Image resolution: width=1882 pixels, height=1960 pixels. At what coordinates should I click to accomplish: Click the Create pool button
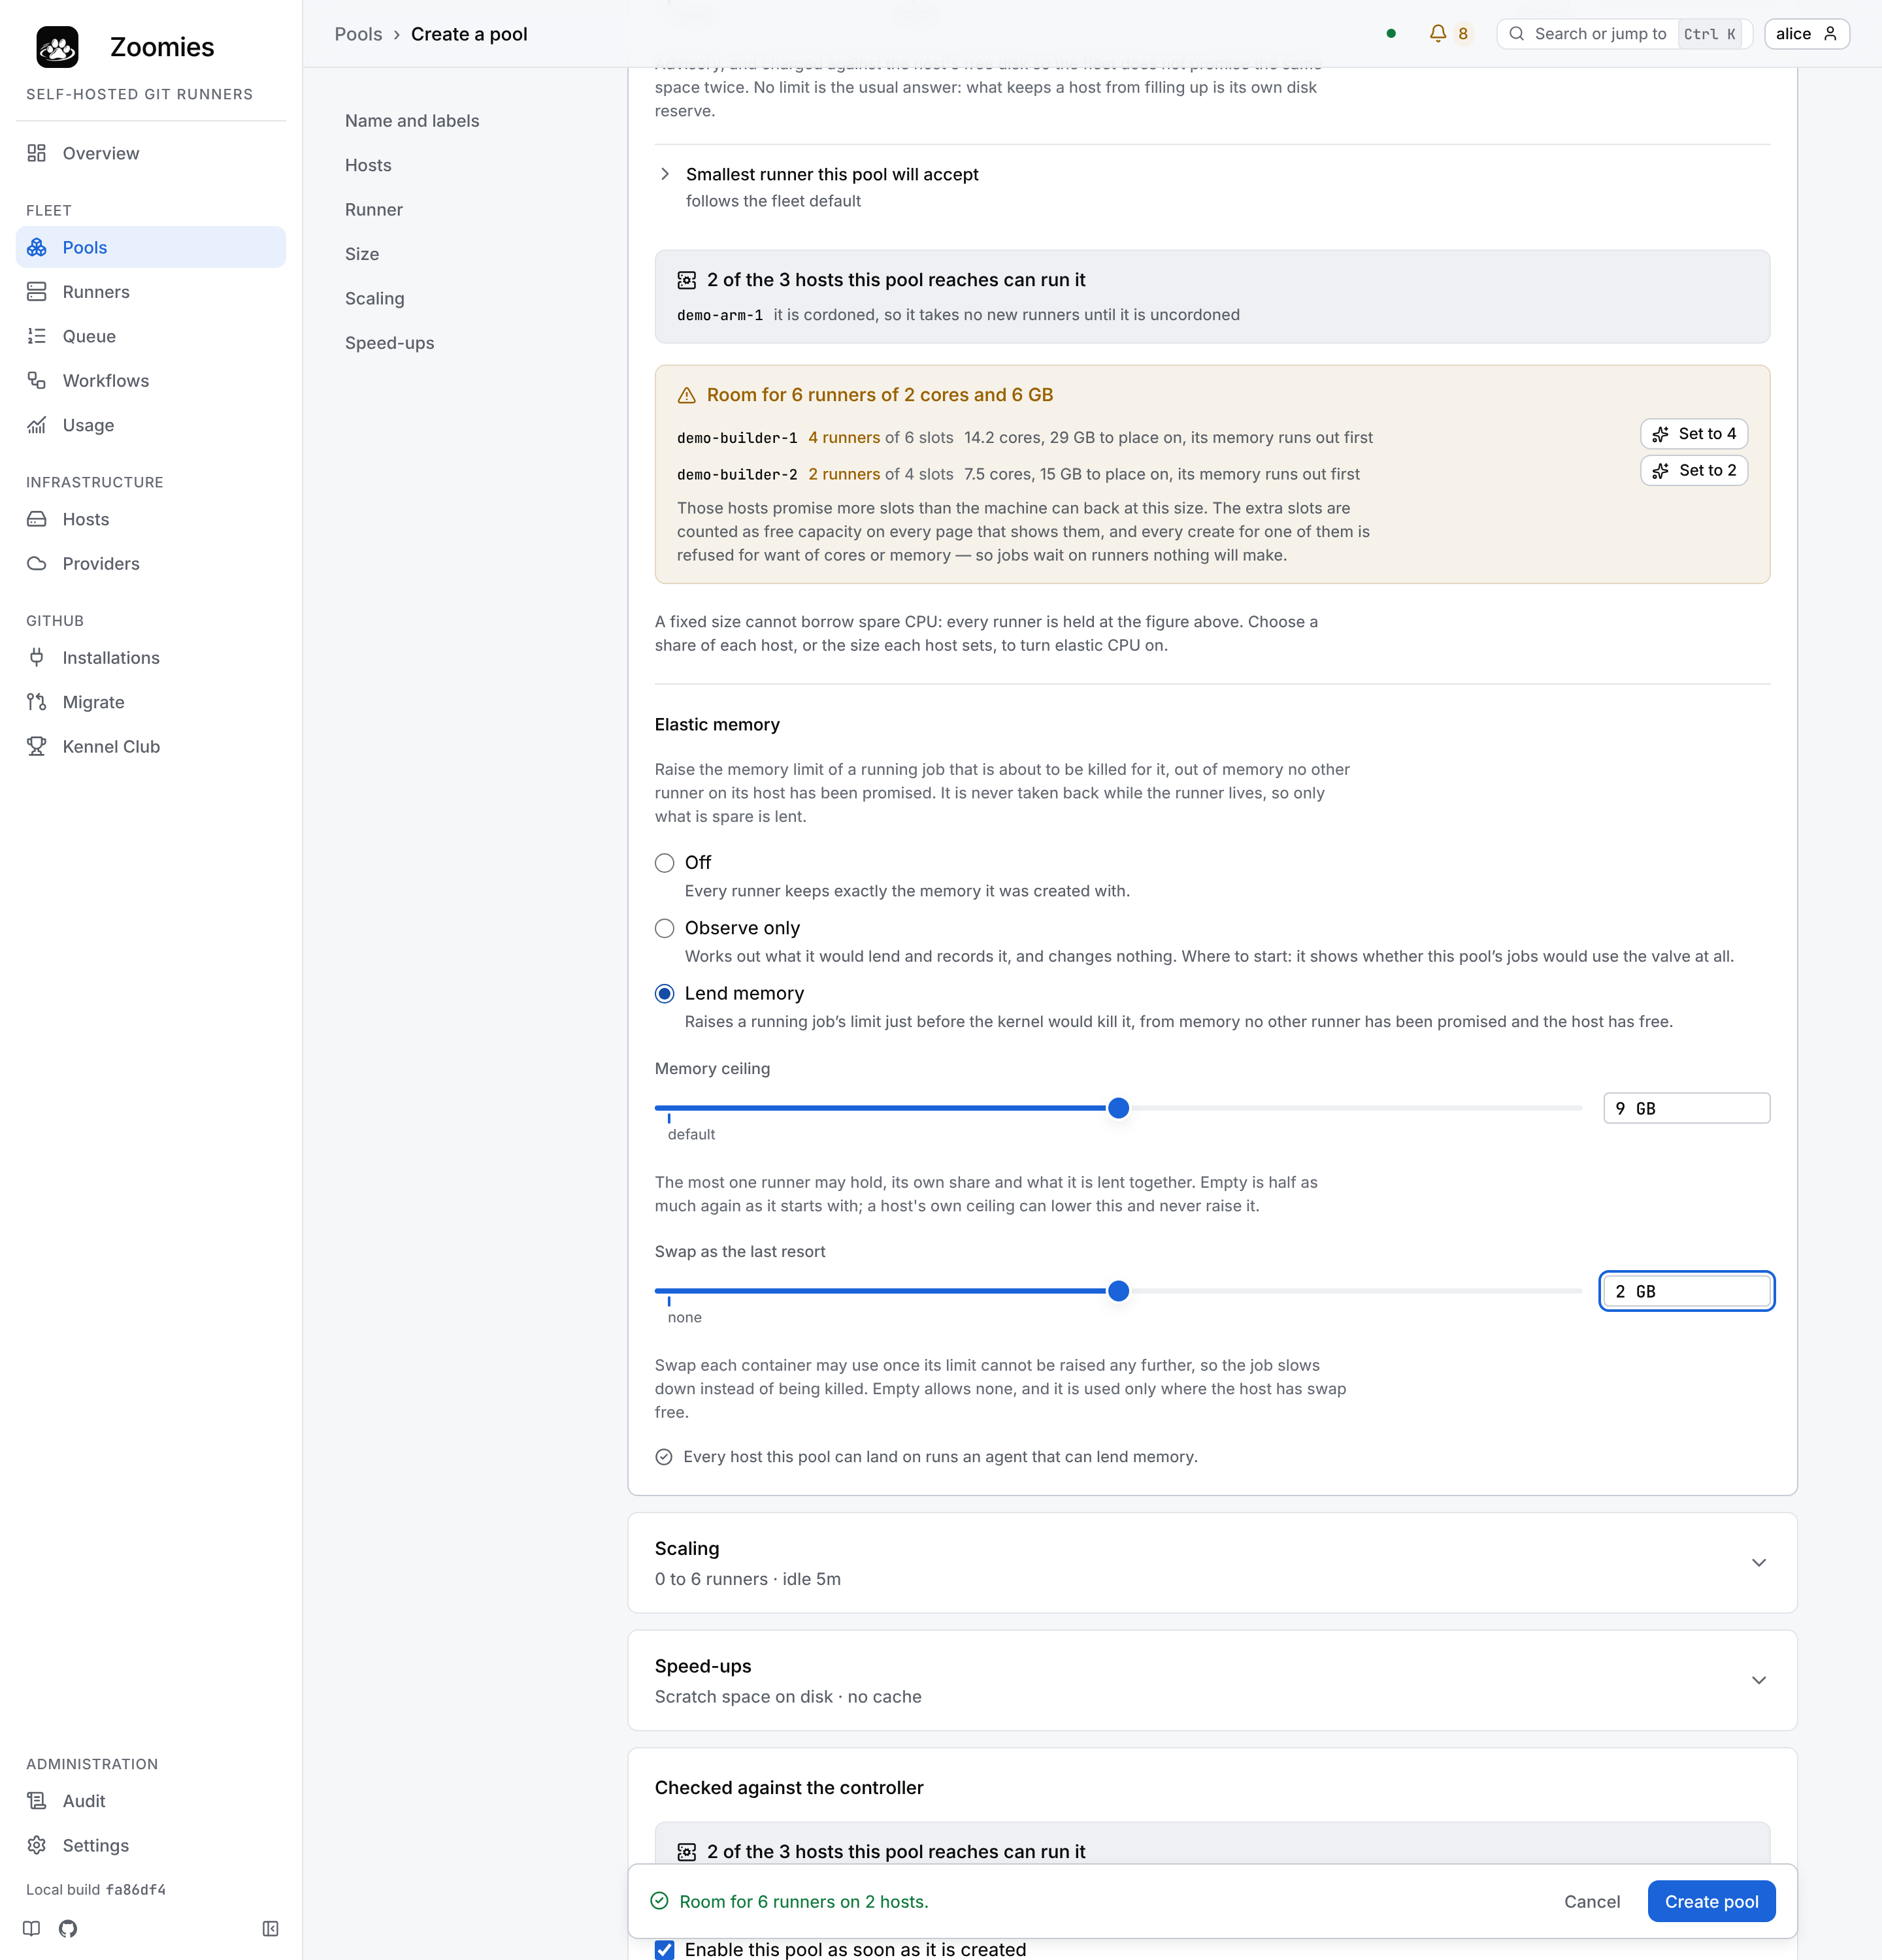coord(1711,1901)
